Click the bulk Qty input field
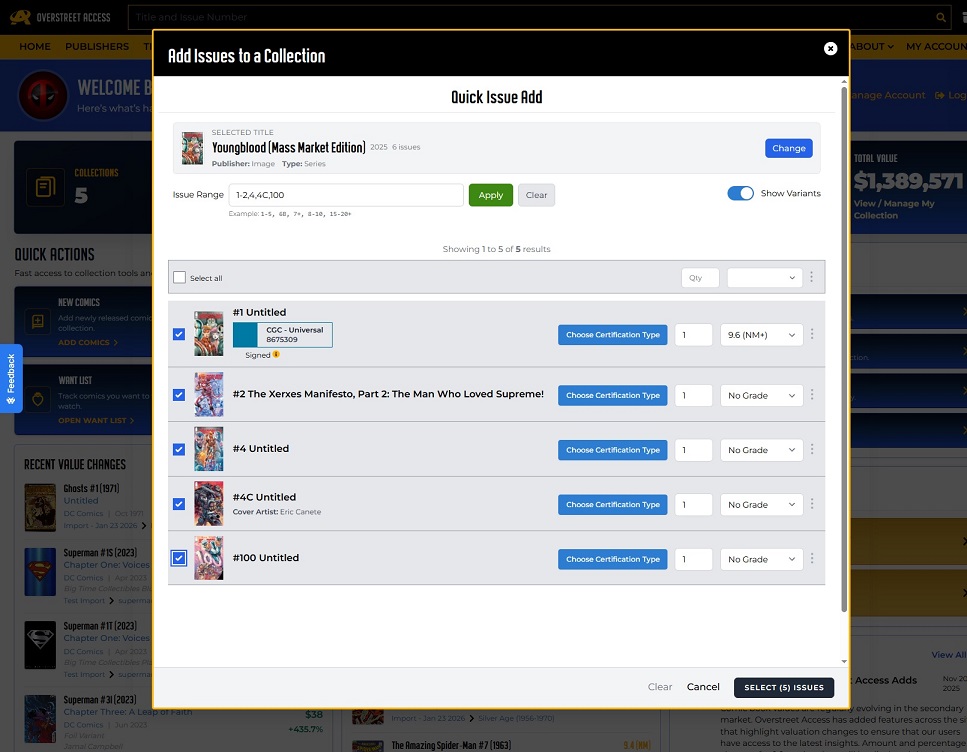 point(701,278)
